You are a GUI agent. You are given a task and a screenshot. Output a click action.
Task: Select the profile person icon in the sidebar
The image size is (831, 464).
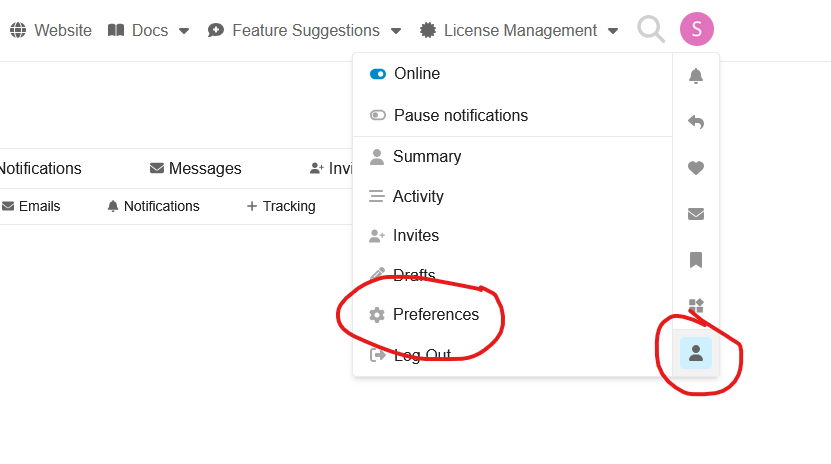pos(696,352)
